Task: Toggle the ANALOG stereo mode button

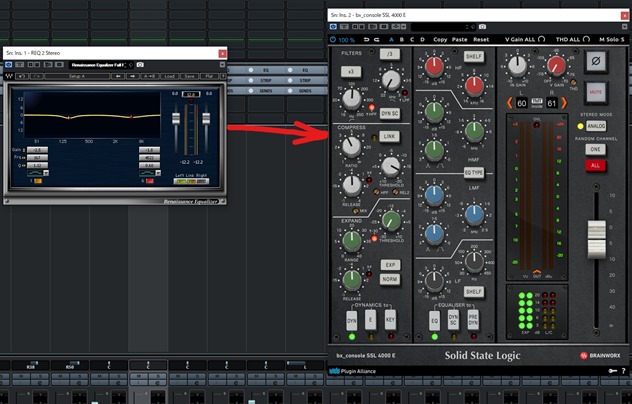Action: coord(595,126)
